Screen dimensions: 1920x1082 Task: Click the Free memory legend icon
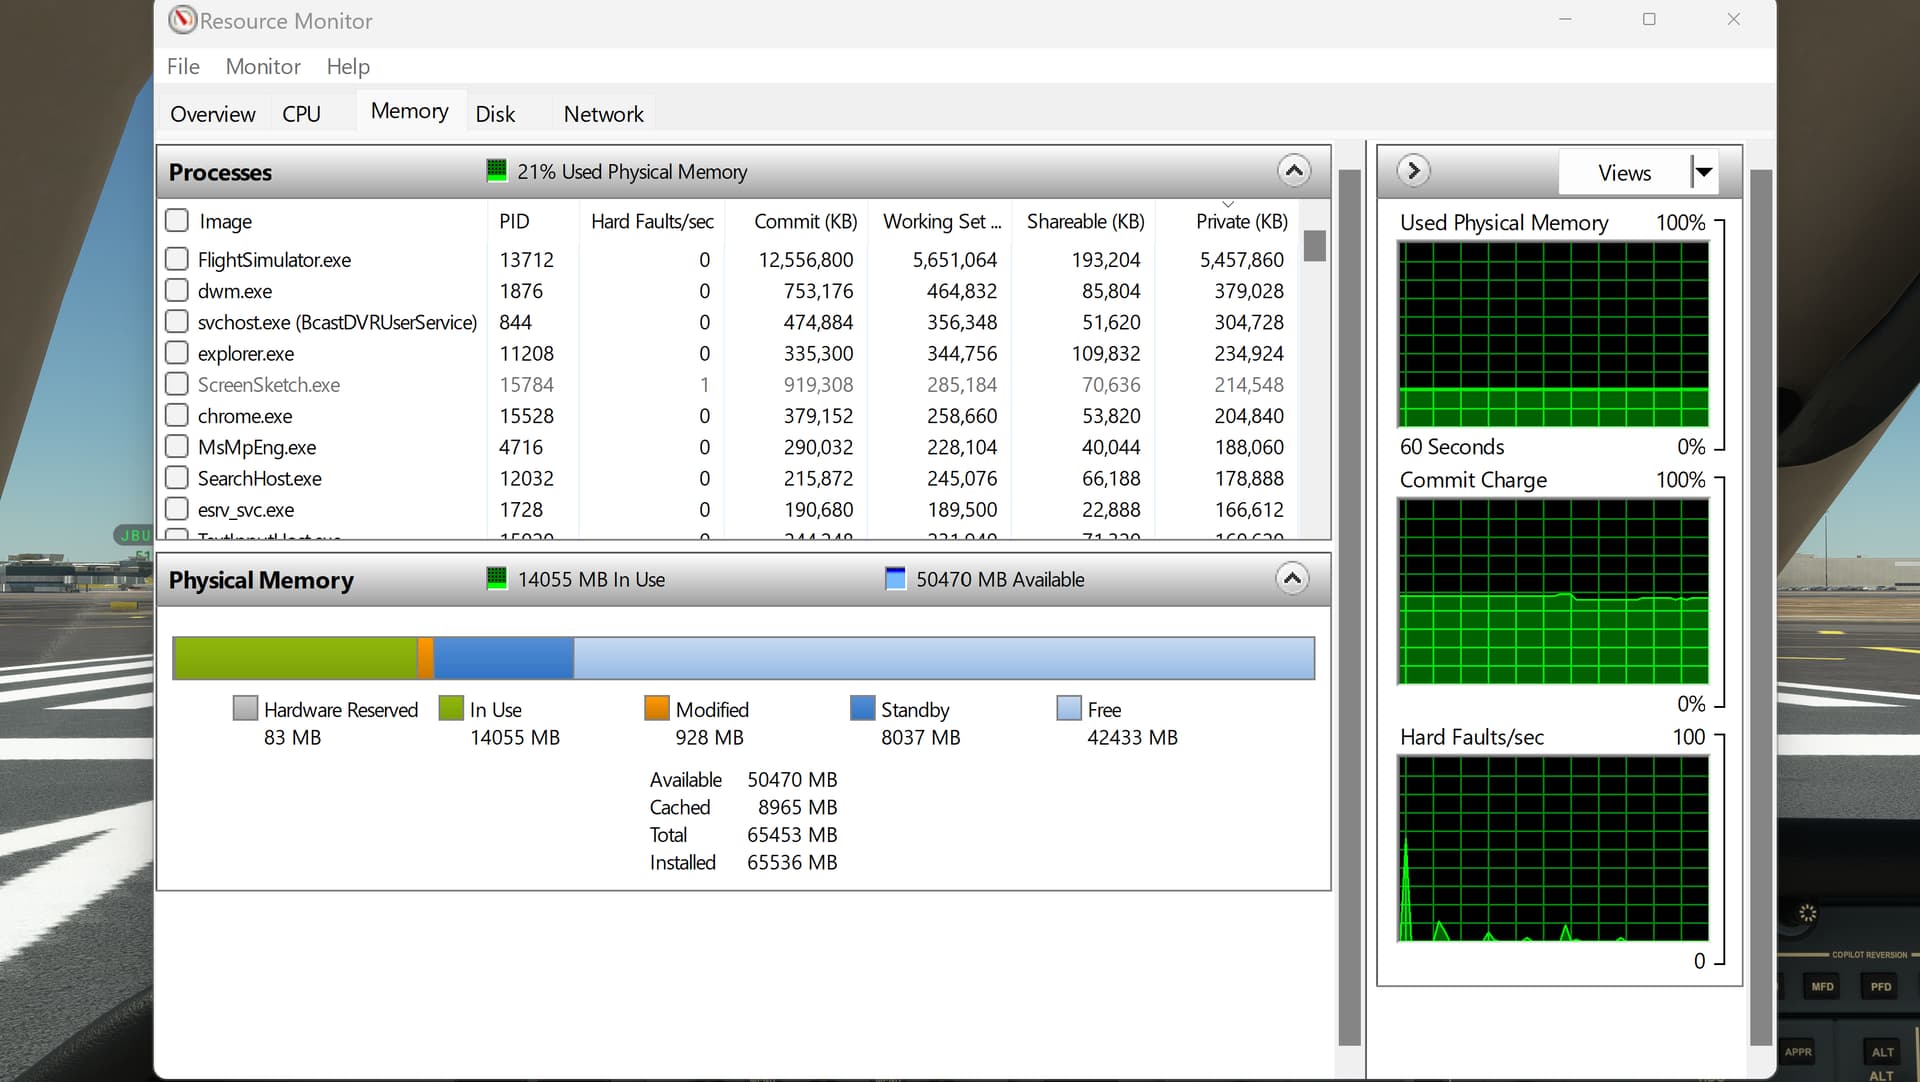(x=1068, y=707)
